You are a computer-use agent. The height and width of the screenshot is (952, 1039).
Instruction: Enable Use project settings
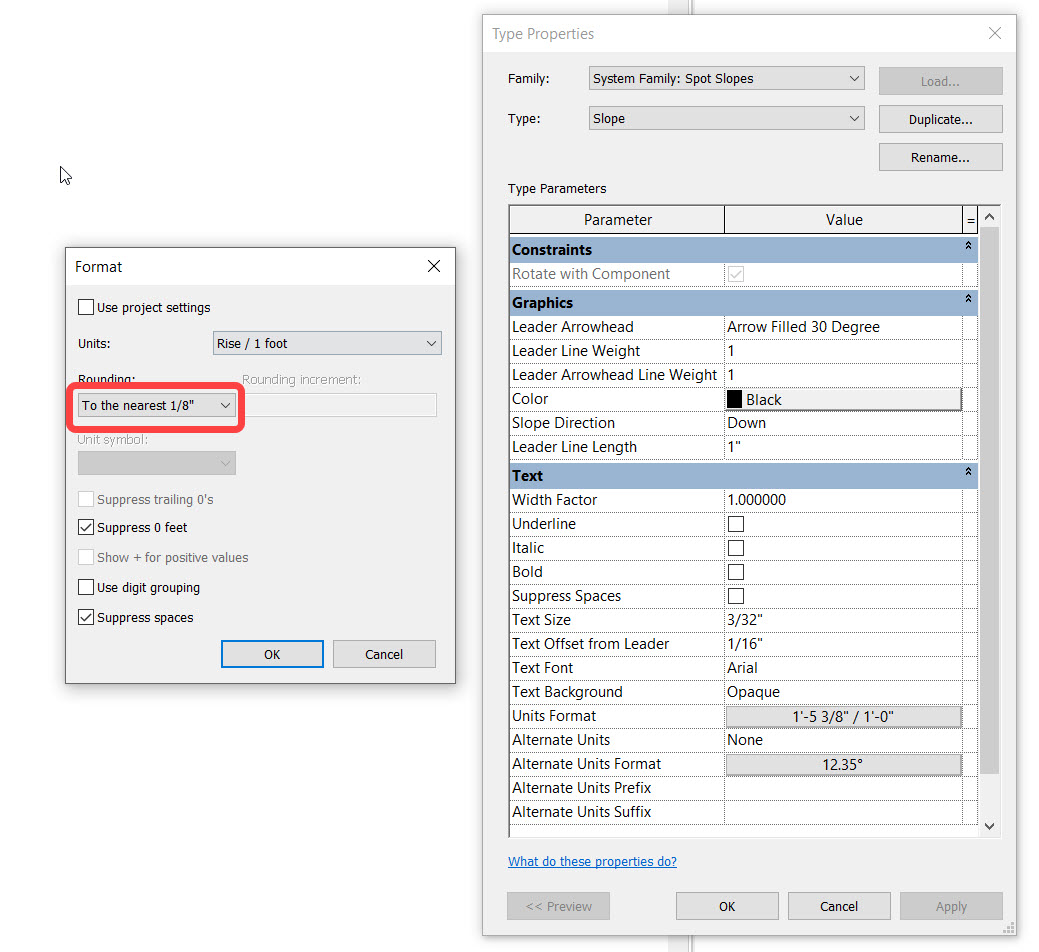click(x=86, y=307)
